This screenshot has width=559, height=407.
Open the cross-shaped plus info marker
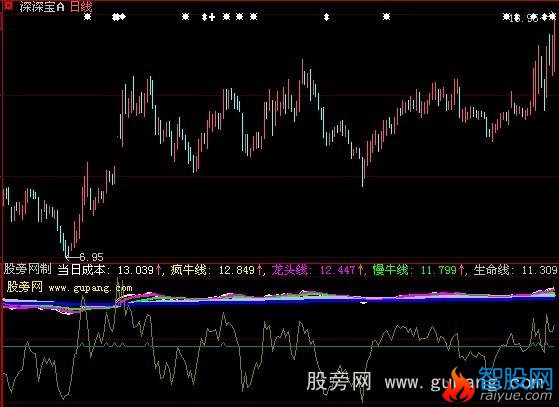(212, 17)
